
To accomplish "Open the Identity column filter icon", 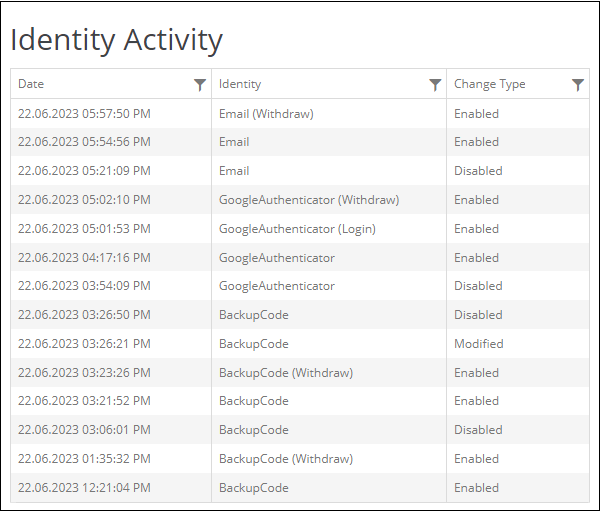I will point(435,85).
